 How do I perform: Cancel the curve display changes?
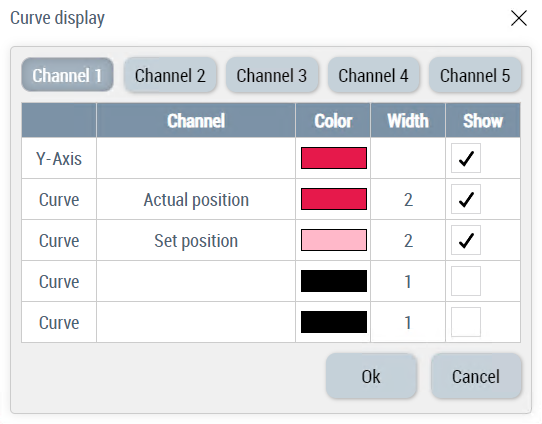tap(476, 376)
